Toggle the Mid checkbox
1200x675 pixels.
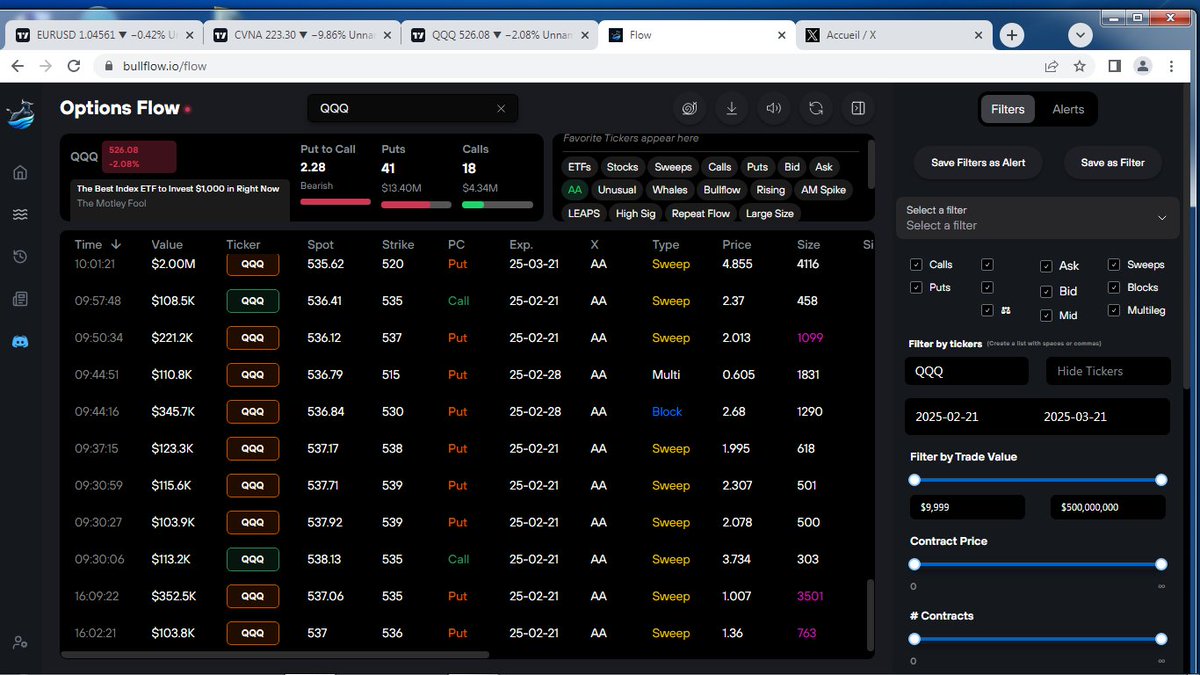point(1046,315)
